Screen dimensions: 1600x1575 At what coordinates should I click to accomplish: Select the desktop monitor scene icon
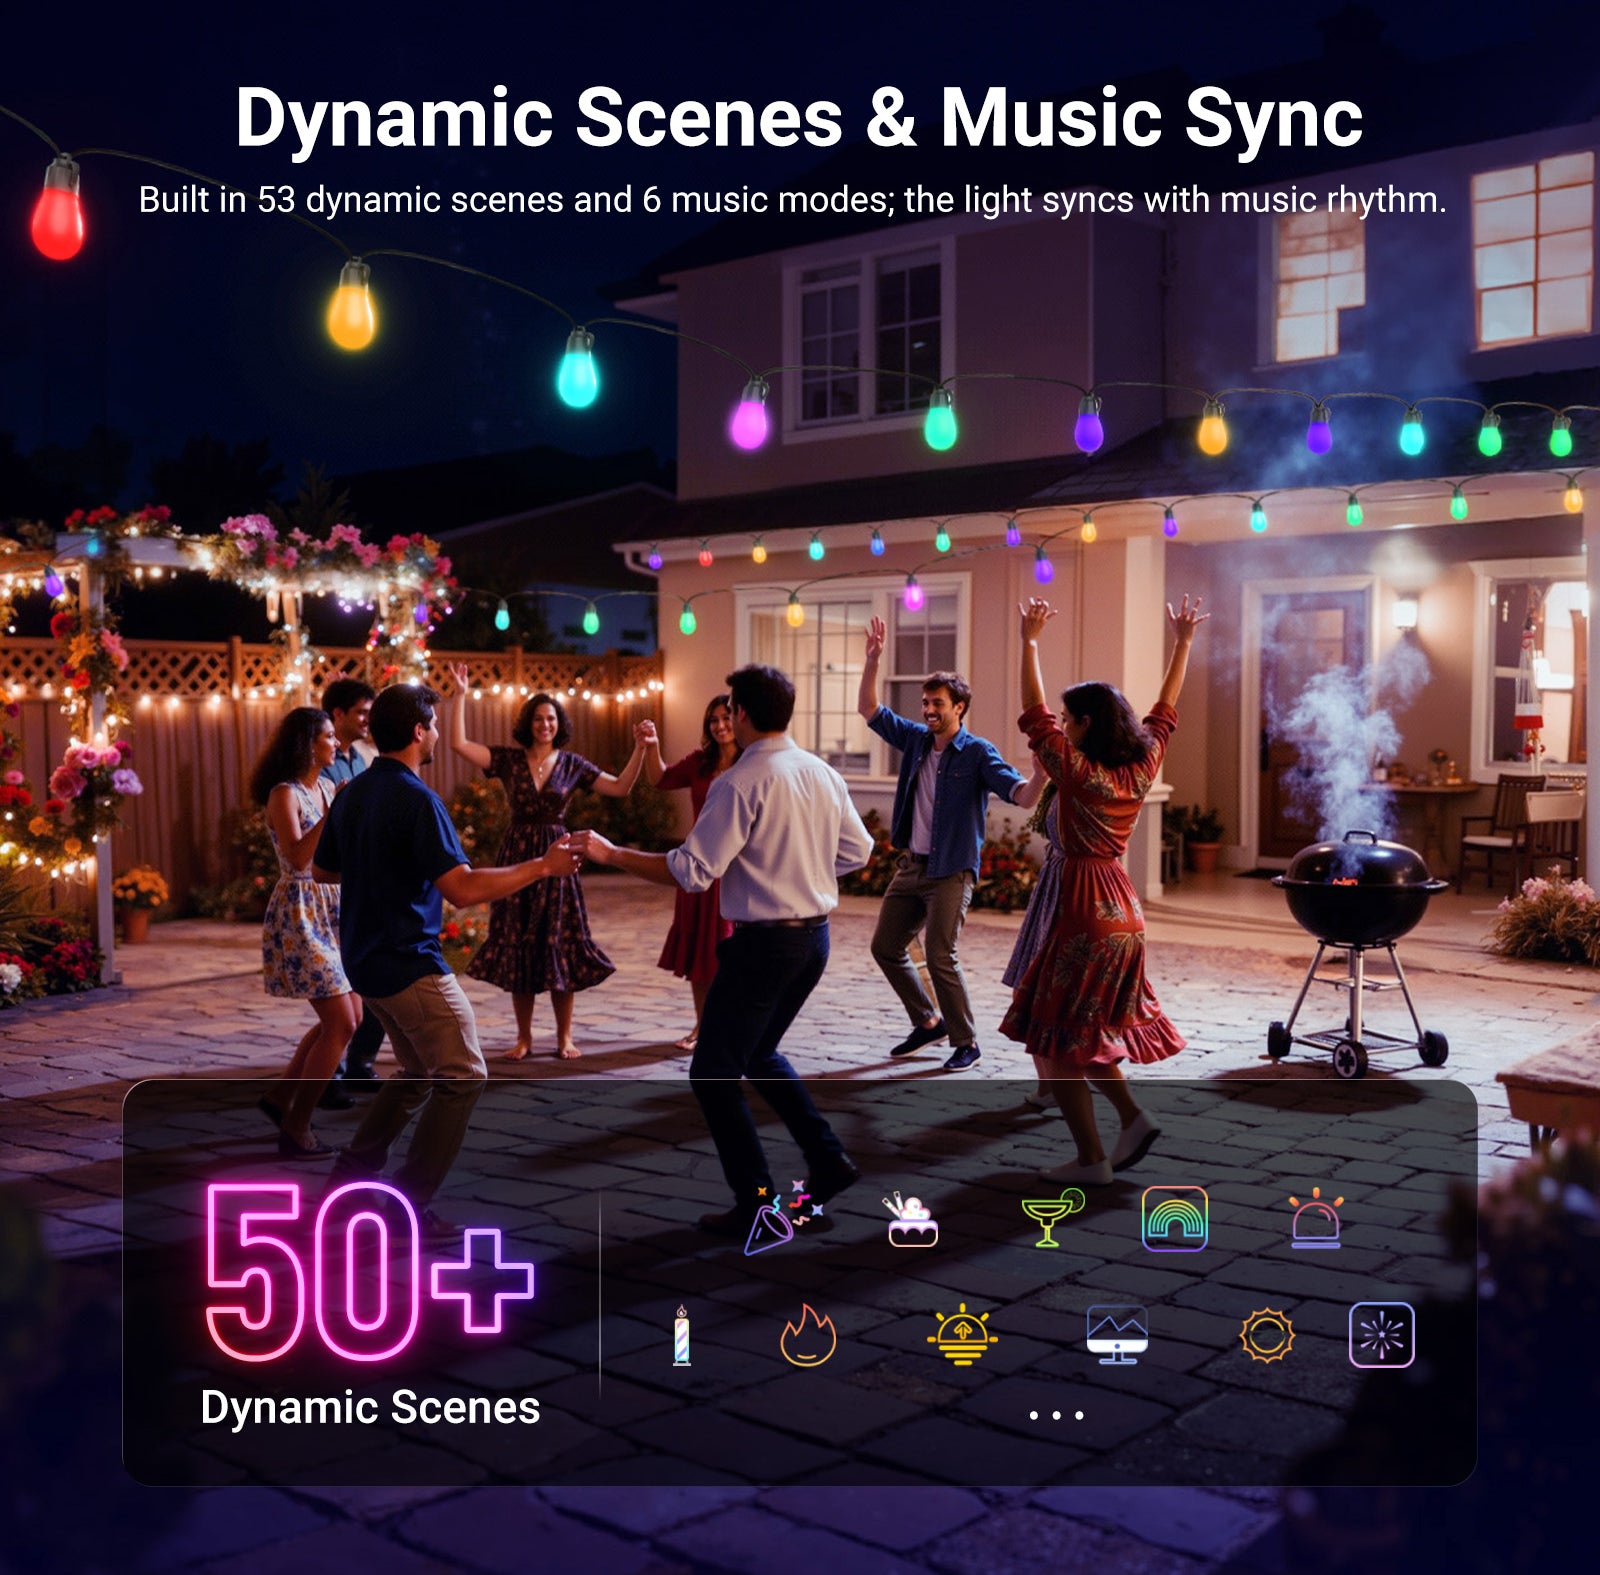[x=1116, y=1334]
